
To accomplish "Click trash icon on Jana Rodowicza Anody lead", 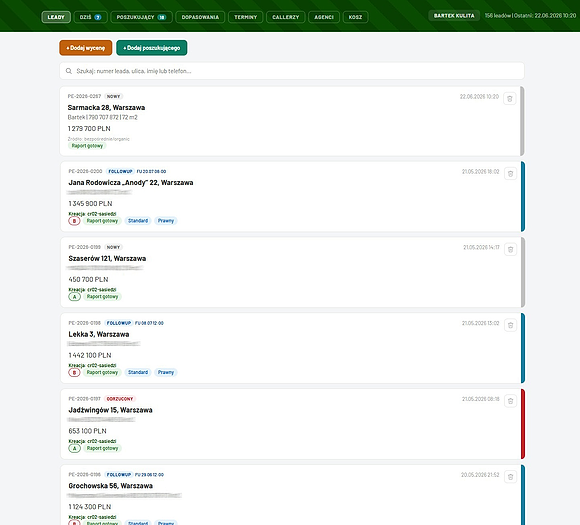I will (510, 174).
